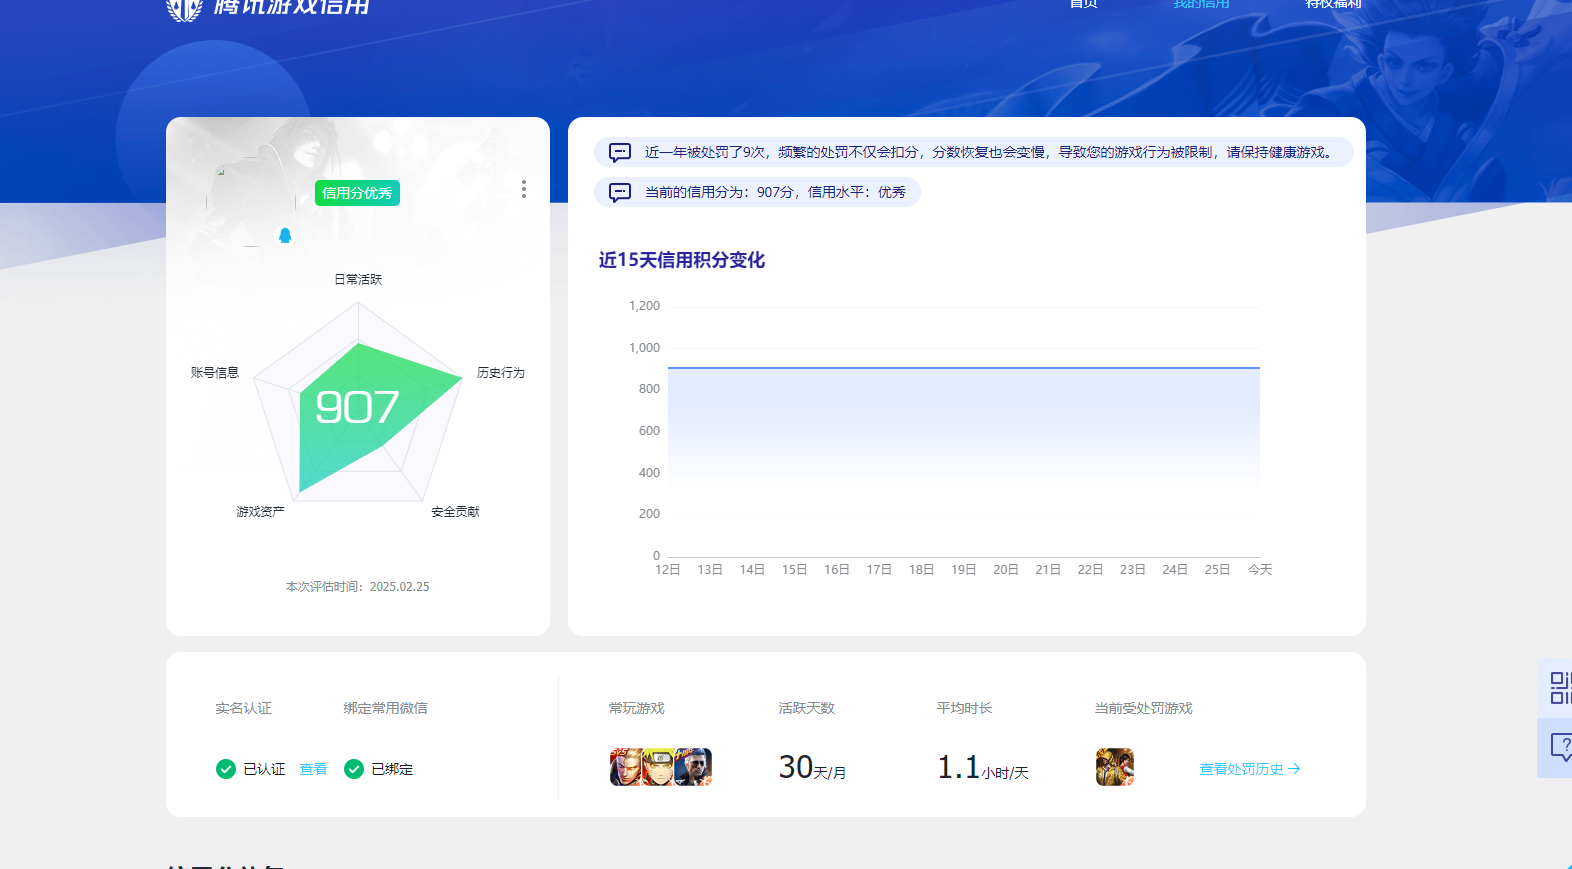This screenshot has width=1572, height=869.
Task: Click the 当前的信用分为：907分 notice text
Action: click(775, 192)
